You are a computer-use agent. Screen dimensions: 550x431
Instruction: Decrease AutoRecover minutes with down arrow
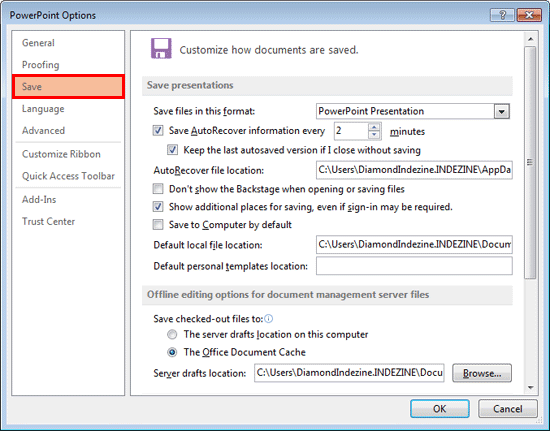pos(374,135)
